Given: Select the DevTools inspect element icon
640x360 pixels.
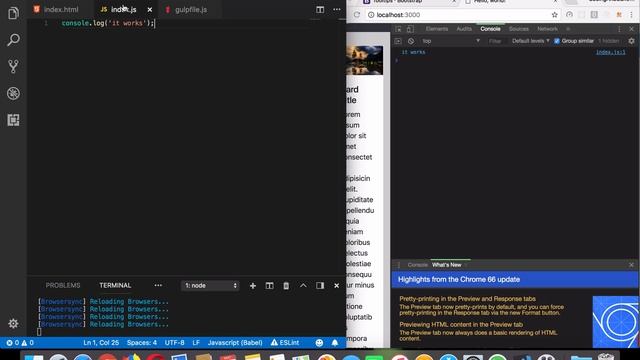Looking at the screenshot, I should [398, 29].
